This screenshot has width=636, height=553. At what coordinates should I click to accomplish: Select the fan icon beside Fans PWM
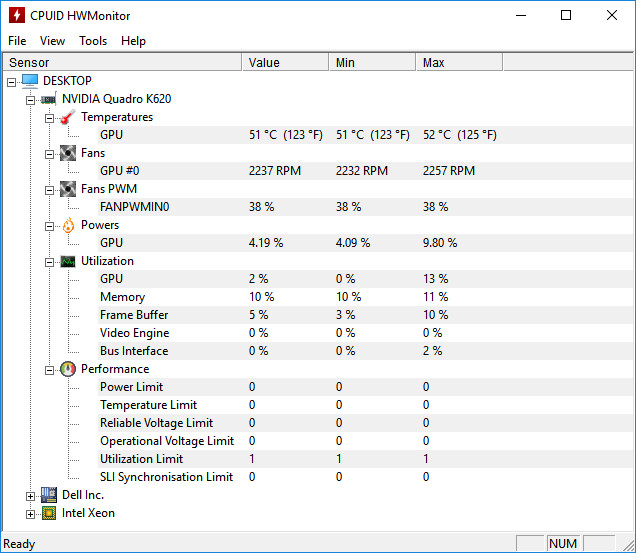pyautogui.click(x=68, y=189)
